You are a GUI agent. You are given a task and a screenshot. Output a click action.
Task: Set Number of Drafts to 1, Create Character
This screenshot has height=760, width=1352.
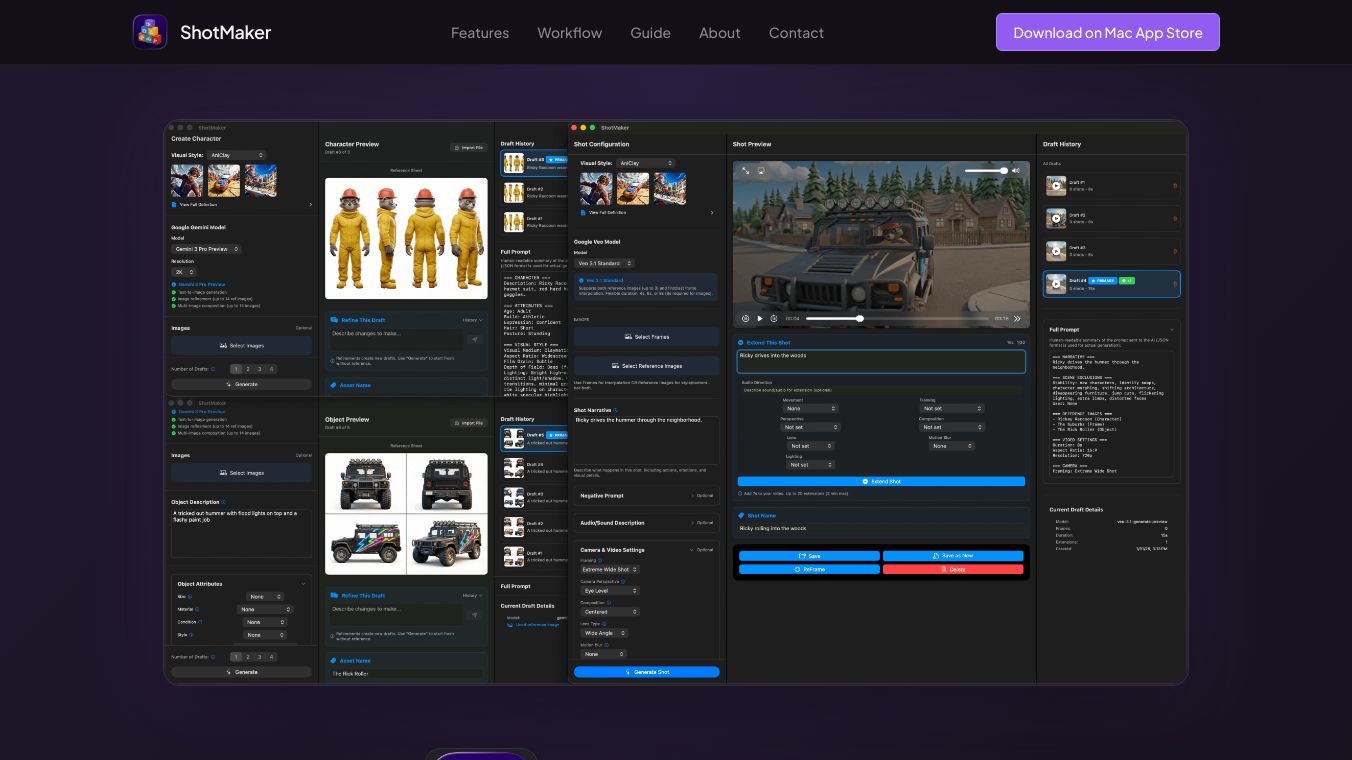(236, 369)
